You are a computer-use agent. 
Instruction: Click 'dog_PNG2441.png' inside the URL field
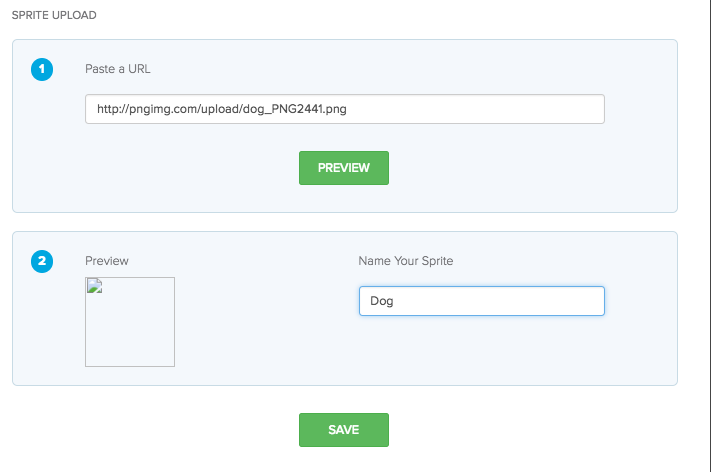pyautogui.click(x=295, y=109)
